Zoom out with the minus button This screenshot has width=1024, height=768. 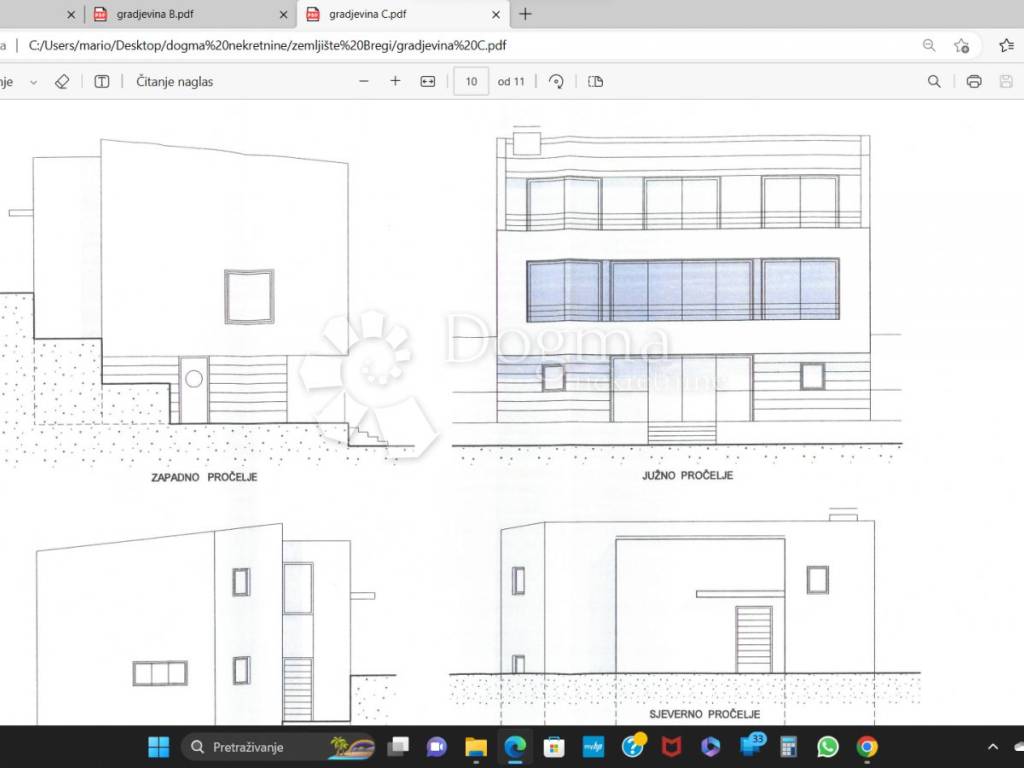pyautogui.click(x=364, y=82)
